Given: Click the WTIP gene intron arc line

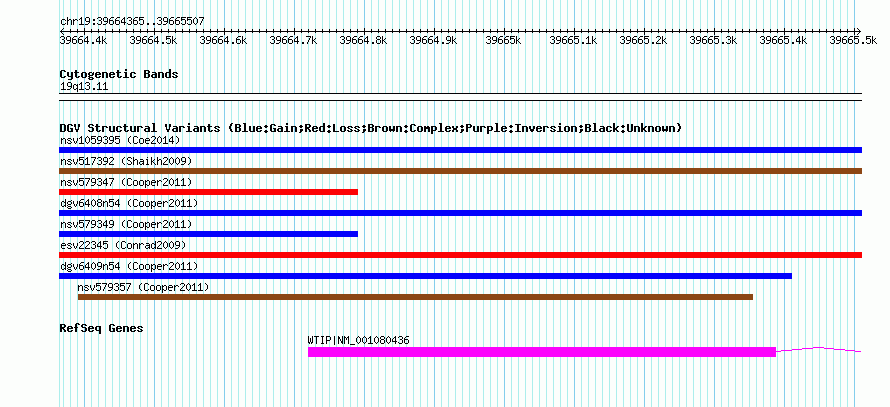Looking at the screenshot, I should click(x=818, y=348).
